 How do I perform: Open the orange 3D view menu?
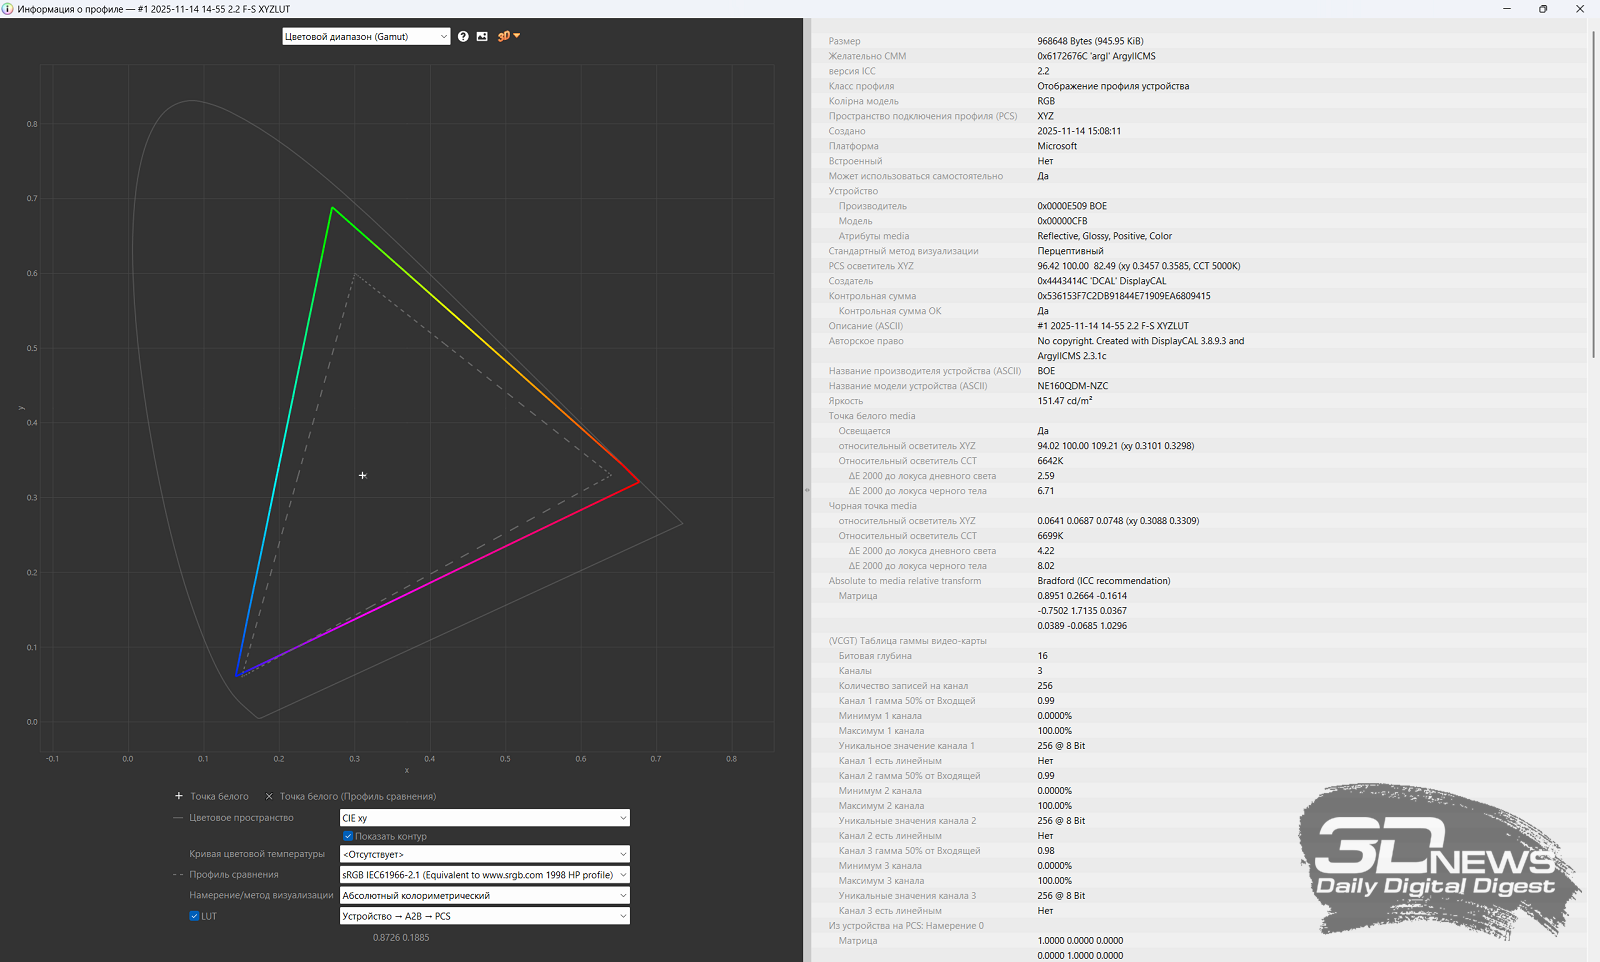click(x=508, y=36)
